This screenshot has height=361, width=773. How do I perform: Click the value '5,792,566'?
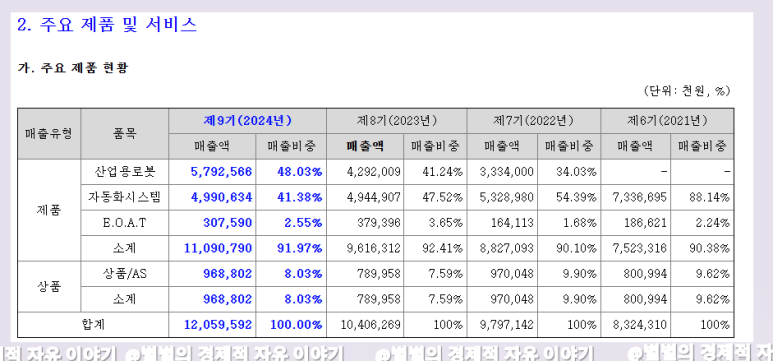pyautogui.click(x=221, y=172)
